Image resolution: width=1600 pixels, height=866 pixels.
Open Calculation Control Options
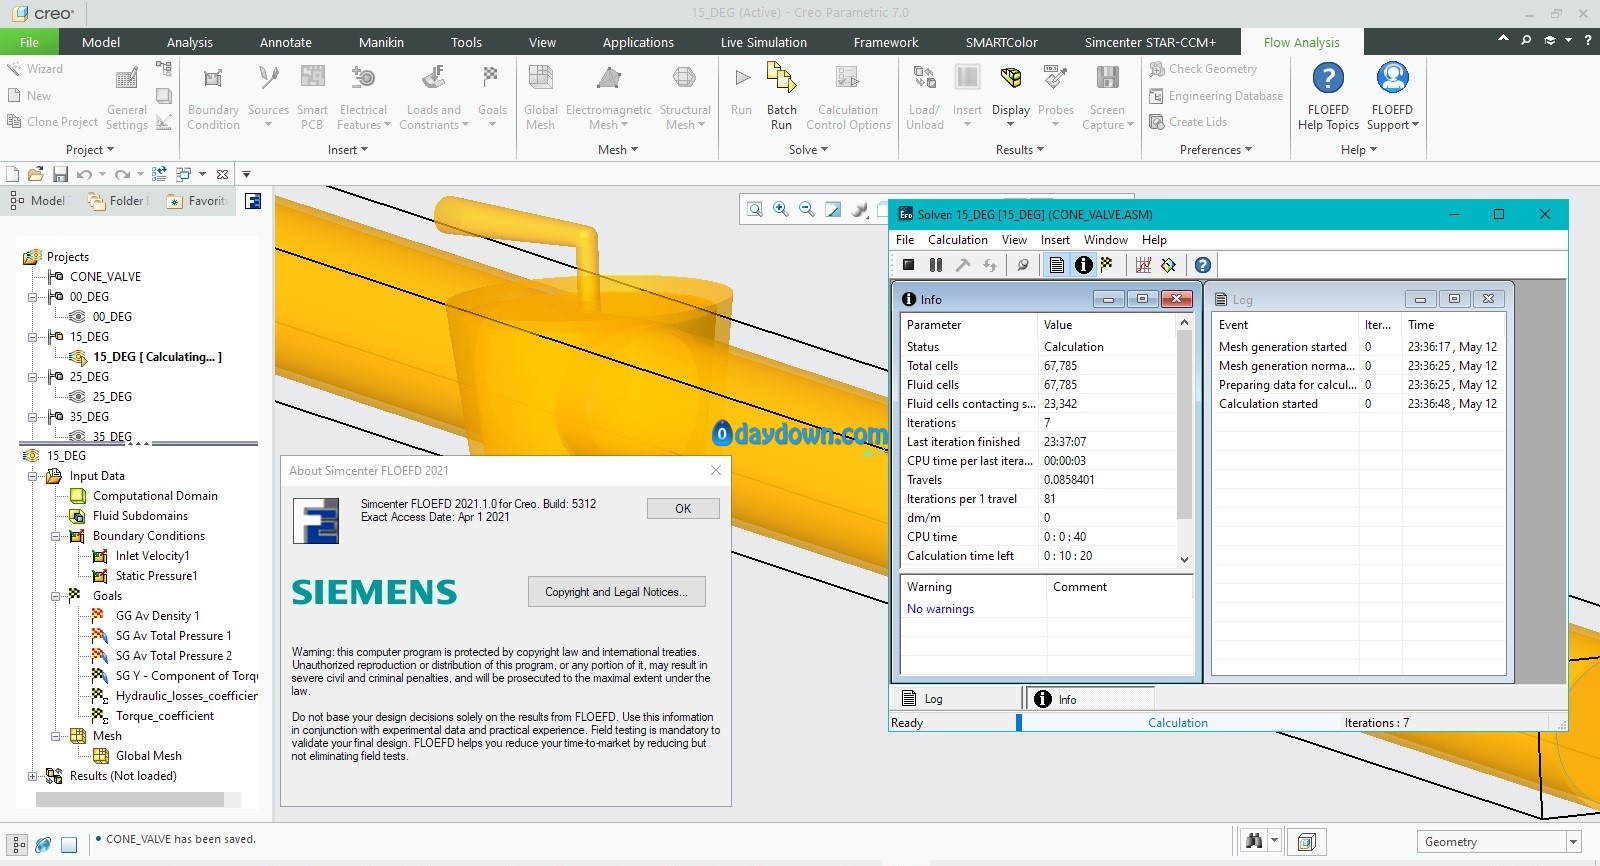pos(848,96)
